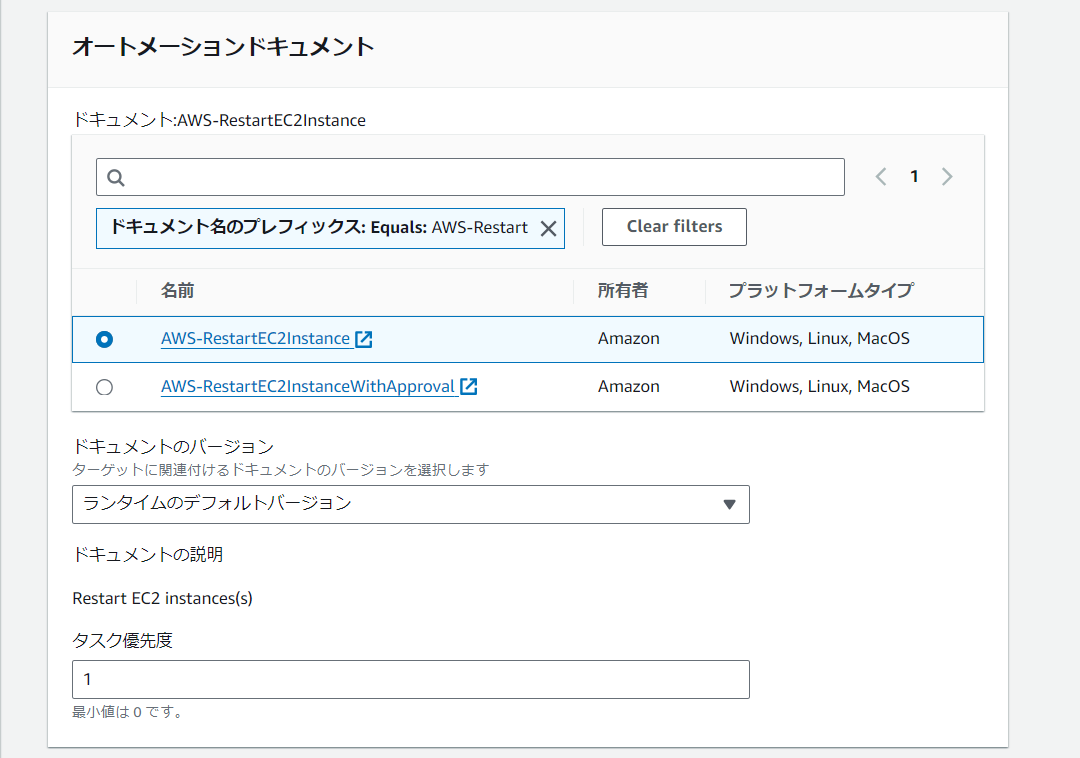The image size is (1080, 758).
Task: Focus the document search field
Action: pos(470,177)
